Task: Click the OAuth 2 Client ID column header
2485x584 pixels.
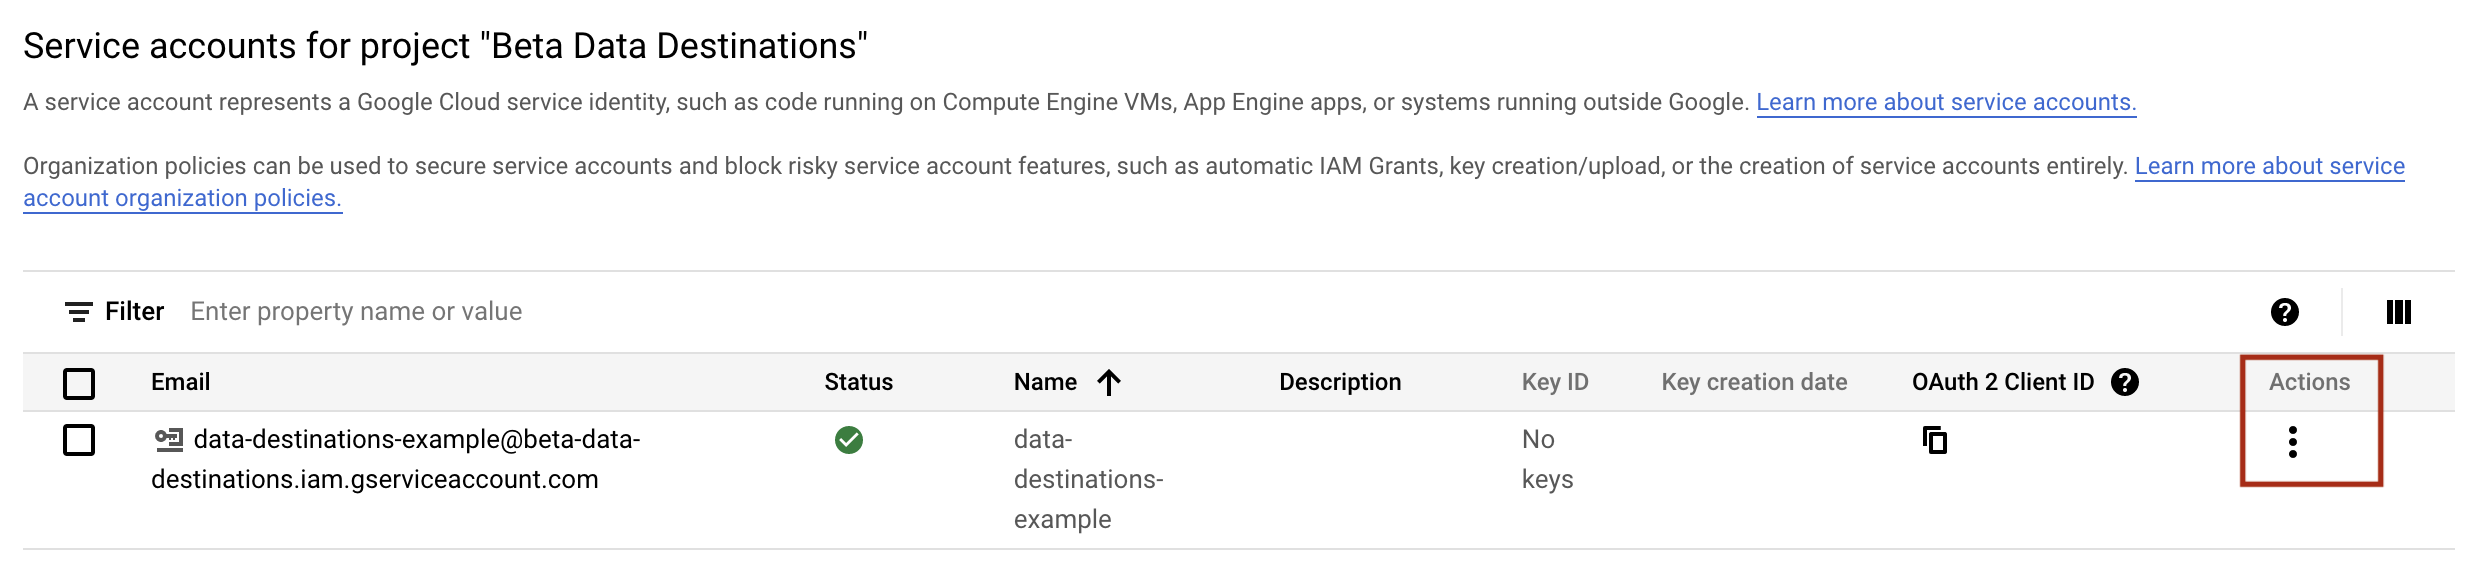Action: [x=2002, y=382]
